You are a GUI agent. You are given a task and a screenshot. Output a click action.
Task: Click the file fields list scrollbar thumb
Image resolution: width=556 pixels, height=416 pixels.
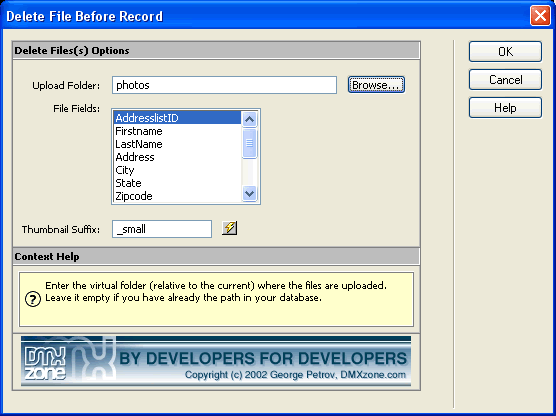(249, 143)
